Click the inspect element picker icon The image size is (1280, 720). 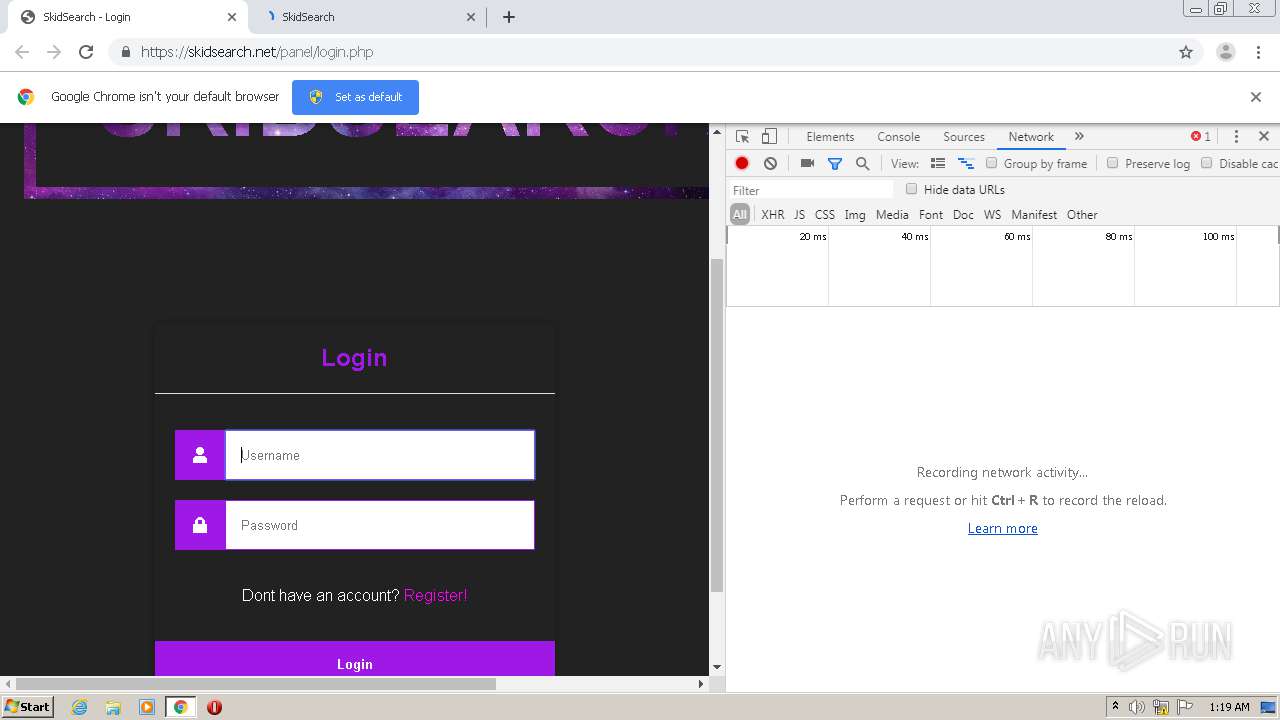(742, 137)
